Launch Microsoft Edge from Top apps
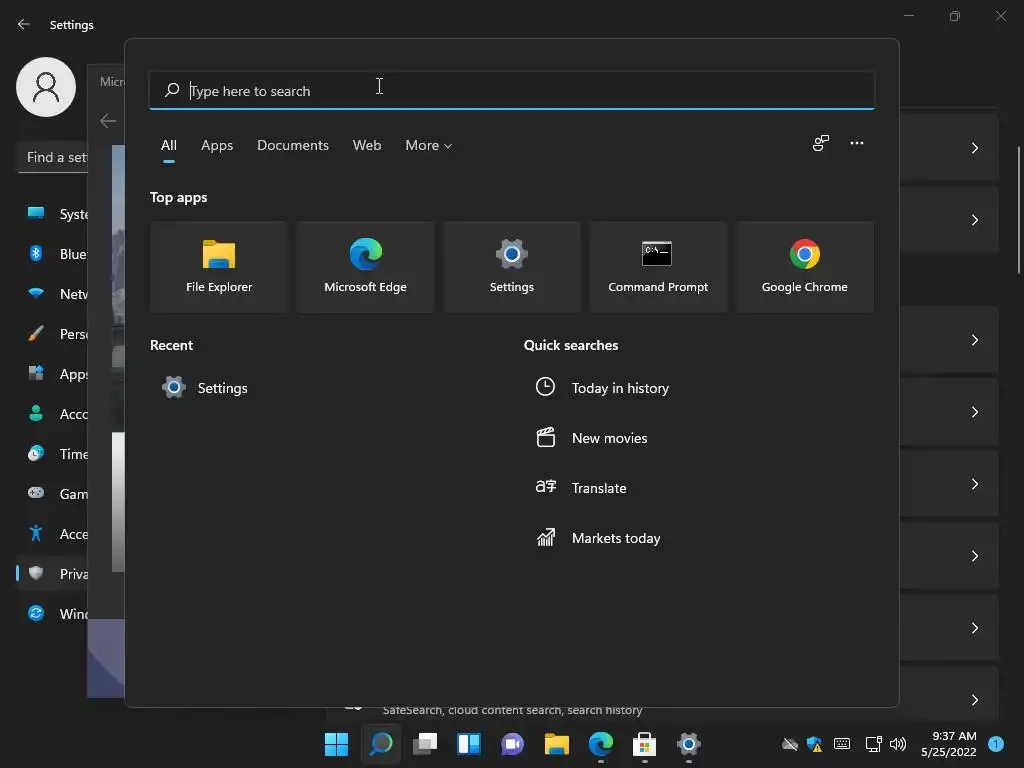 [365, 266]
